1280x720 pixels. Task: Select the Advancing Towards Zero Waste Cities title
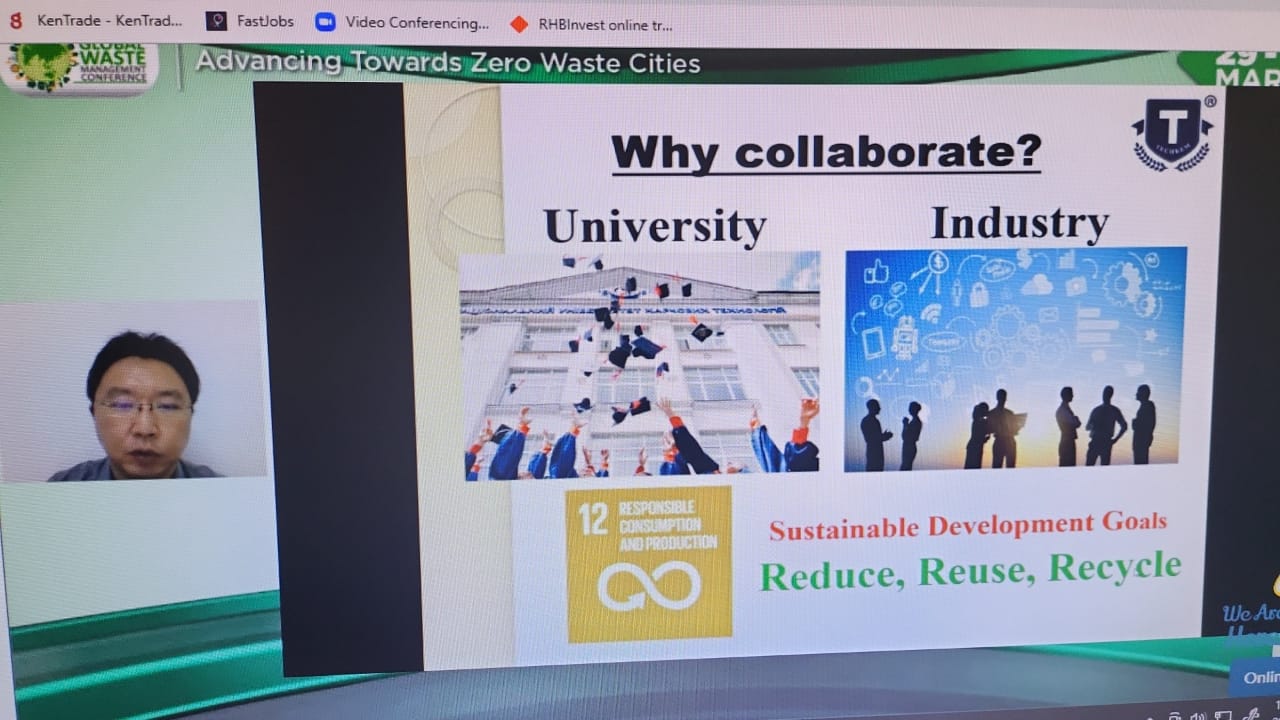tap(448, 63)
